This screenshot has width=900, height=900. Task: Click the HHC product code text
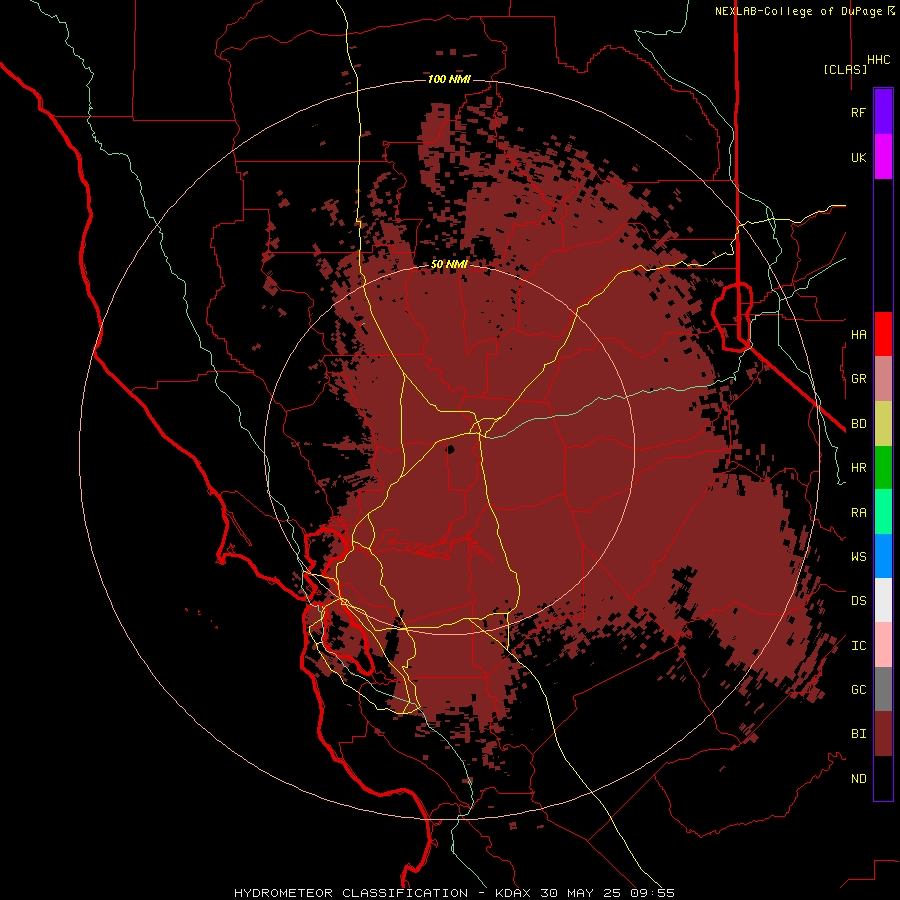click(x=879, y=60)
